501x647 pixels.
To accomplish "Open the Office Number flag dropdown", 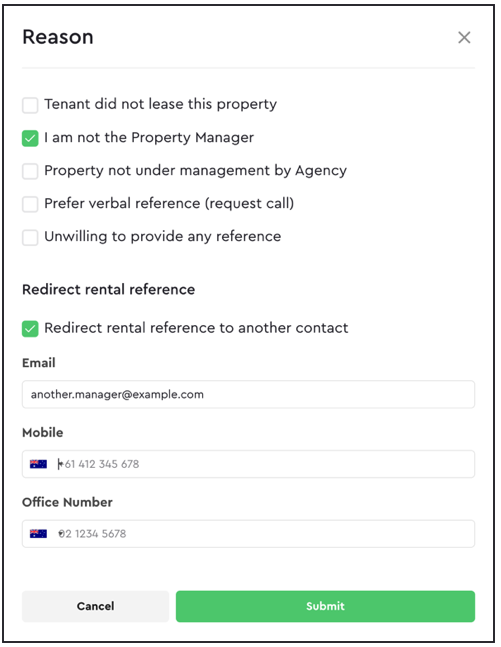I will pyautogui.click(x=38, y=534).
